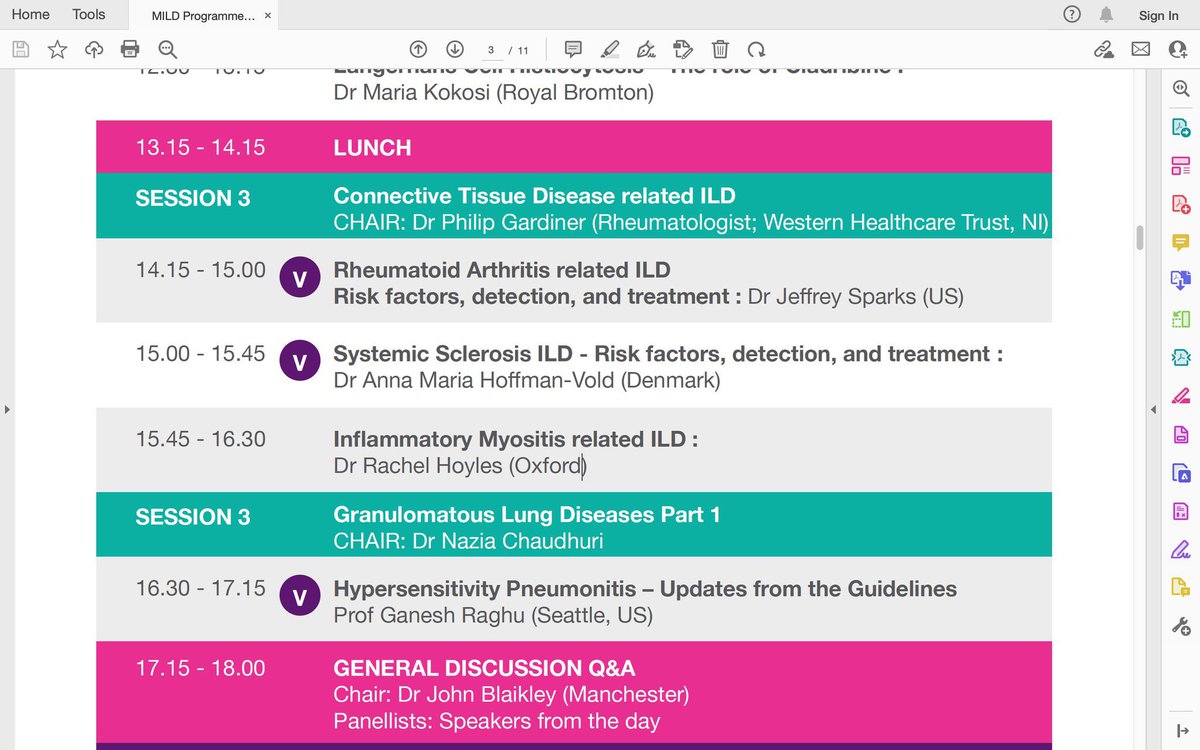
Task: Open Compress PDF tool in sidebar
Action: point(1181,357)
